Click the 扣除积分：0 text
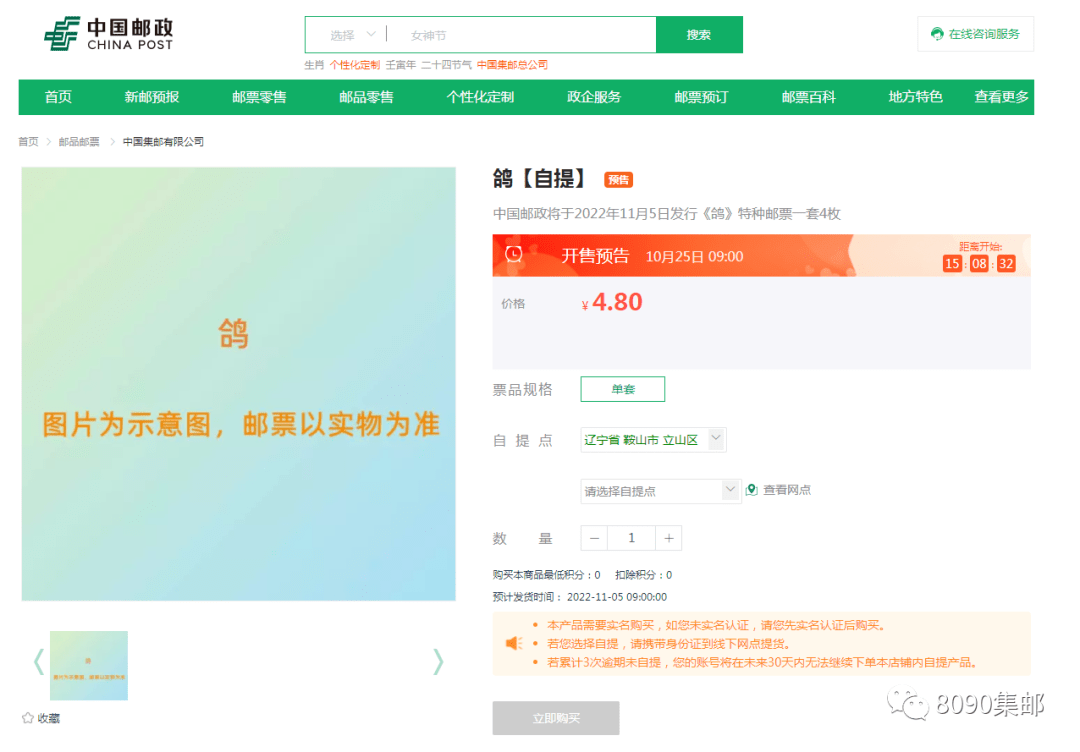Image resolution: width=1080 pixels, height=752 pixels. click(x=643, y=575)
